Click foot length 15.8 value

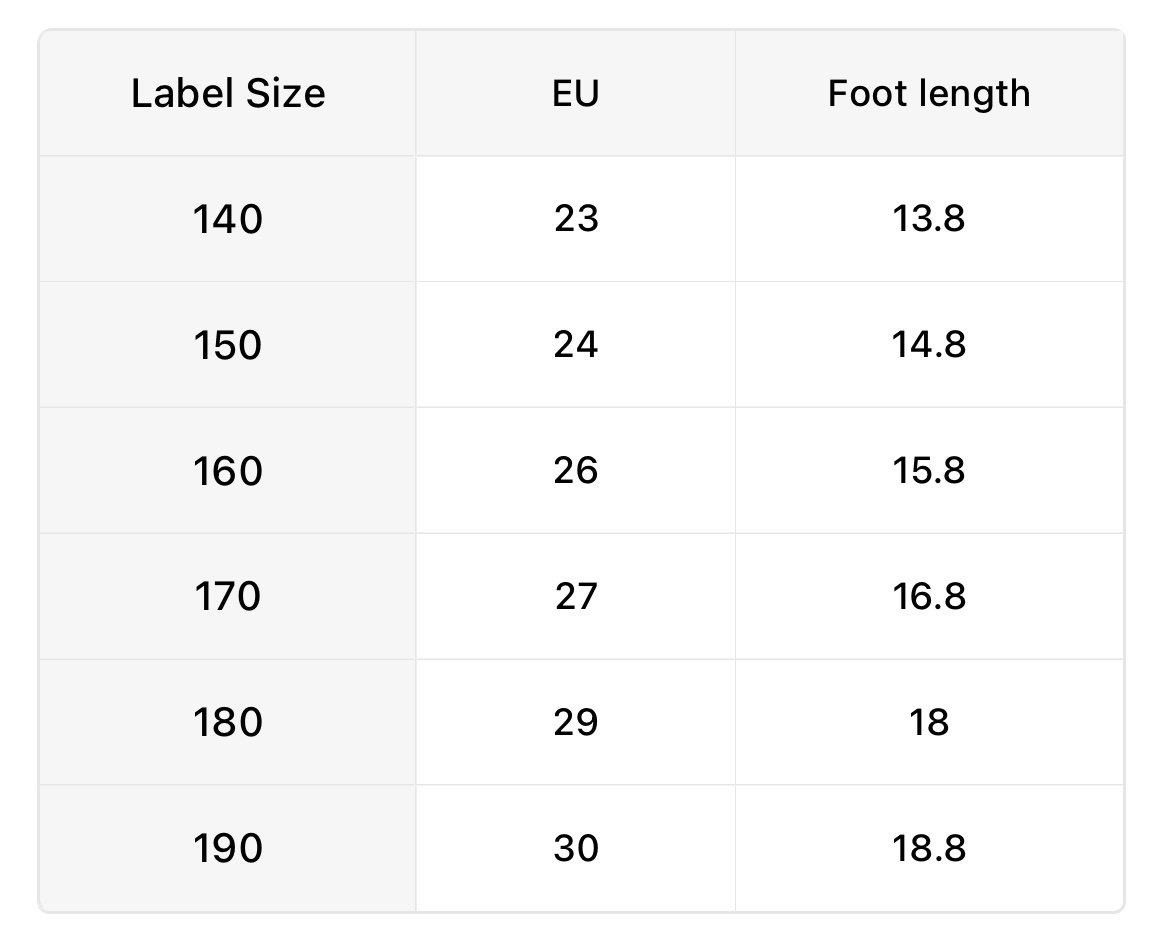[x=929, y=470]
